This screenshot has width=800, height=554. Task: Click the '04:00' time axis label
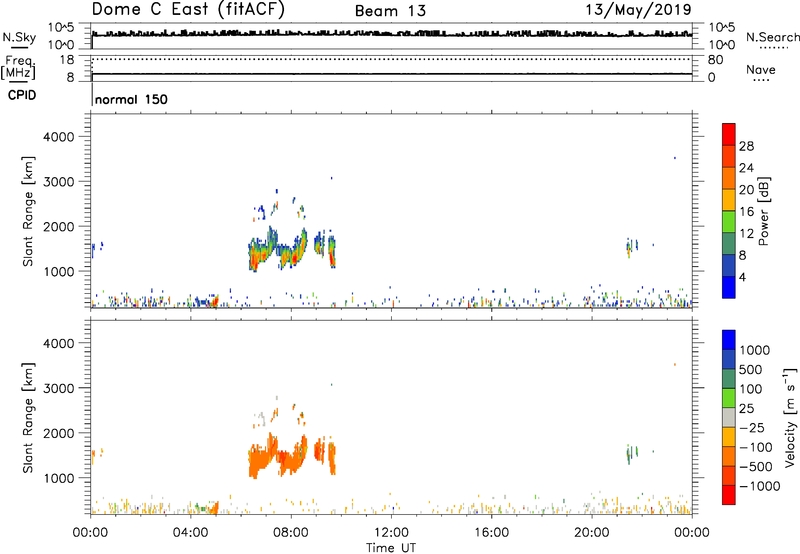190,533
